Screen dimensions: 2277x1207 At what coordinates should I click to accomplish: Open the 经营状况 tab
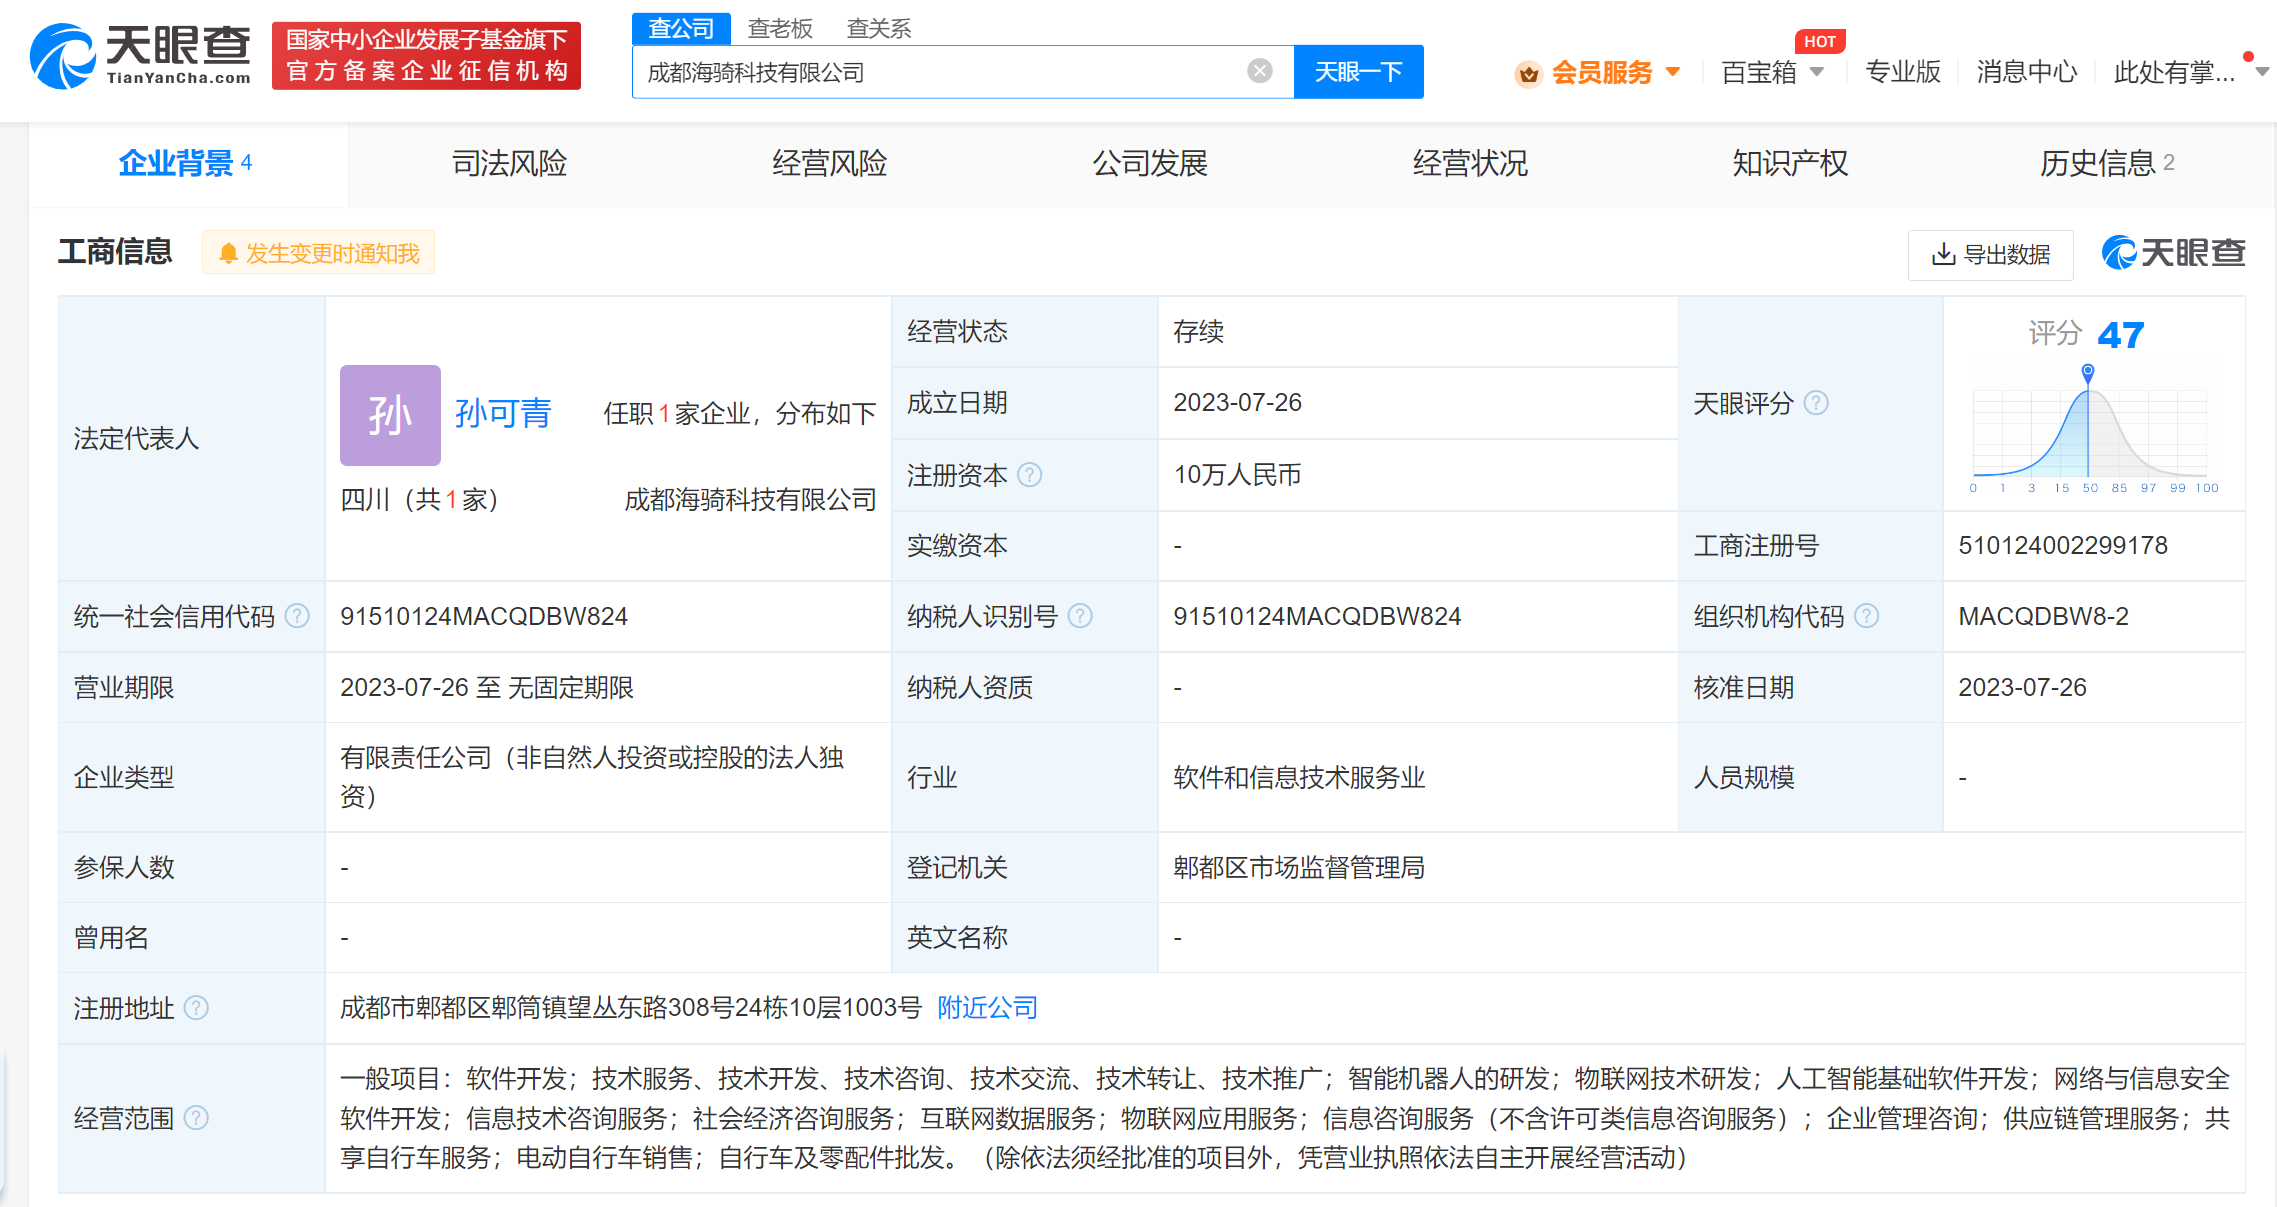(x=1470, y=163)
